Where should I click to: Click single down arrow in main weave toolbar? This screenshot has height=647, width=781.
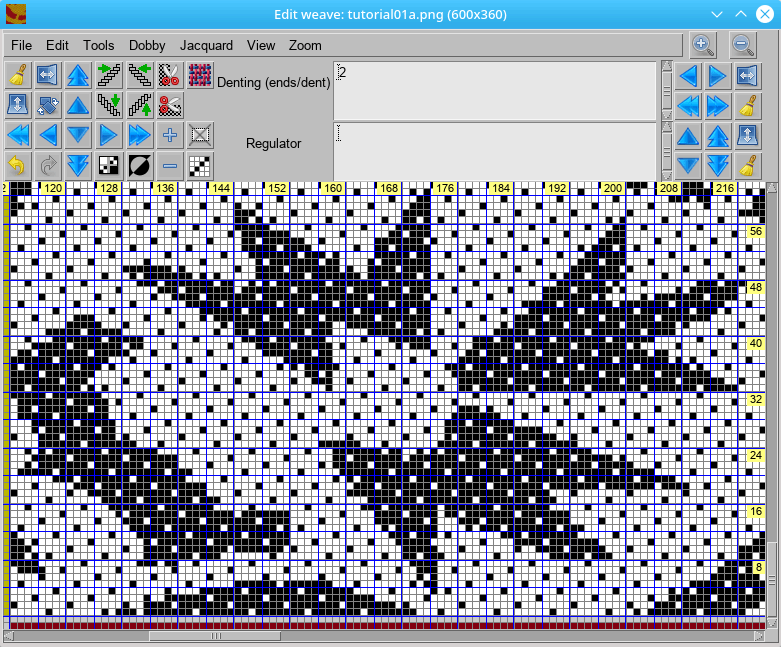tap(78, 135)
